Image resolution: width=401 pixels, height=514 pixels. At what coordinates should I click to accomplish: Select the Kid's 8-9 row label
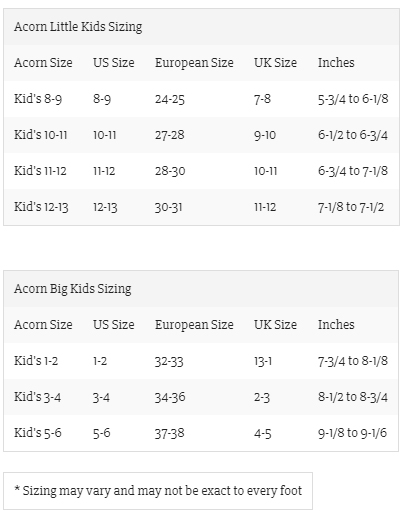pos(38,99)
